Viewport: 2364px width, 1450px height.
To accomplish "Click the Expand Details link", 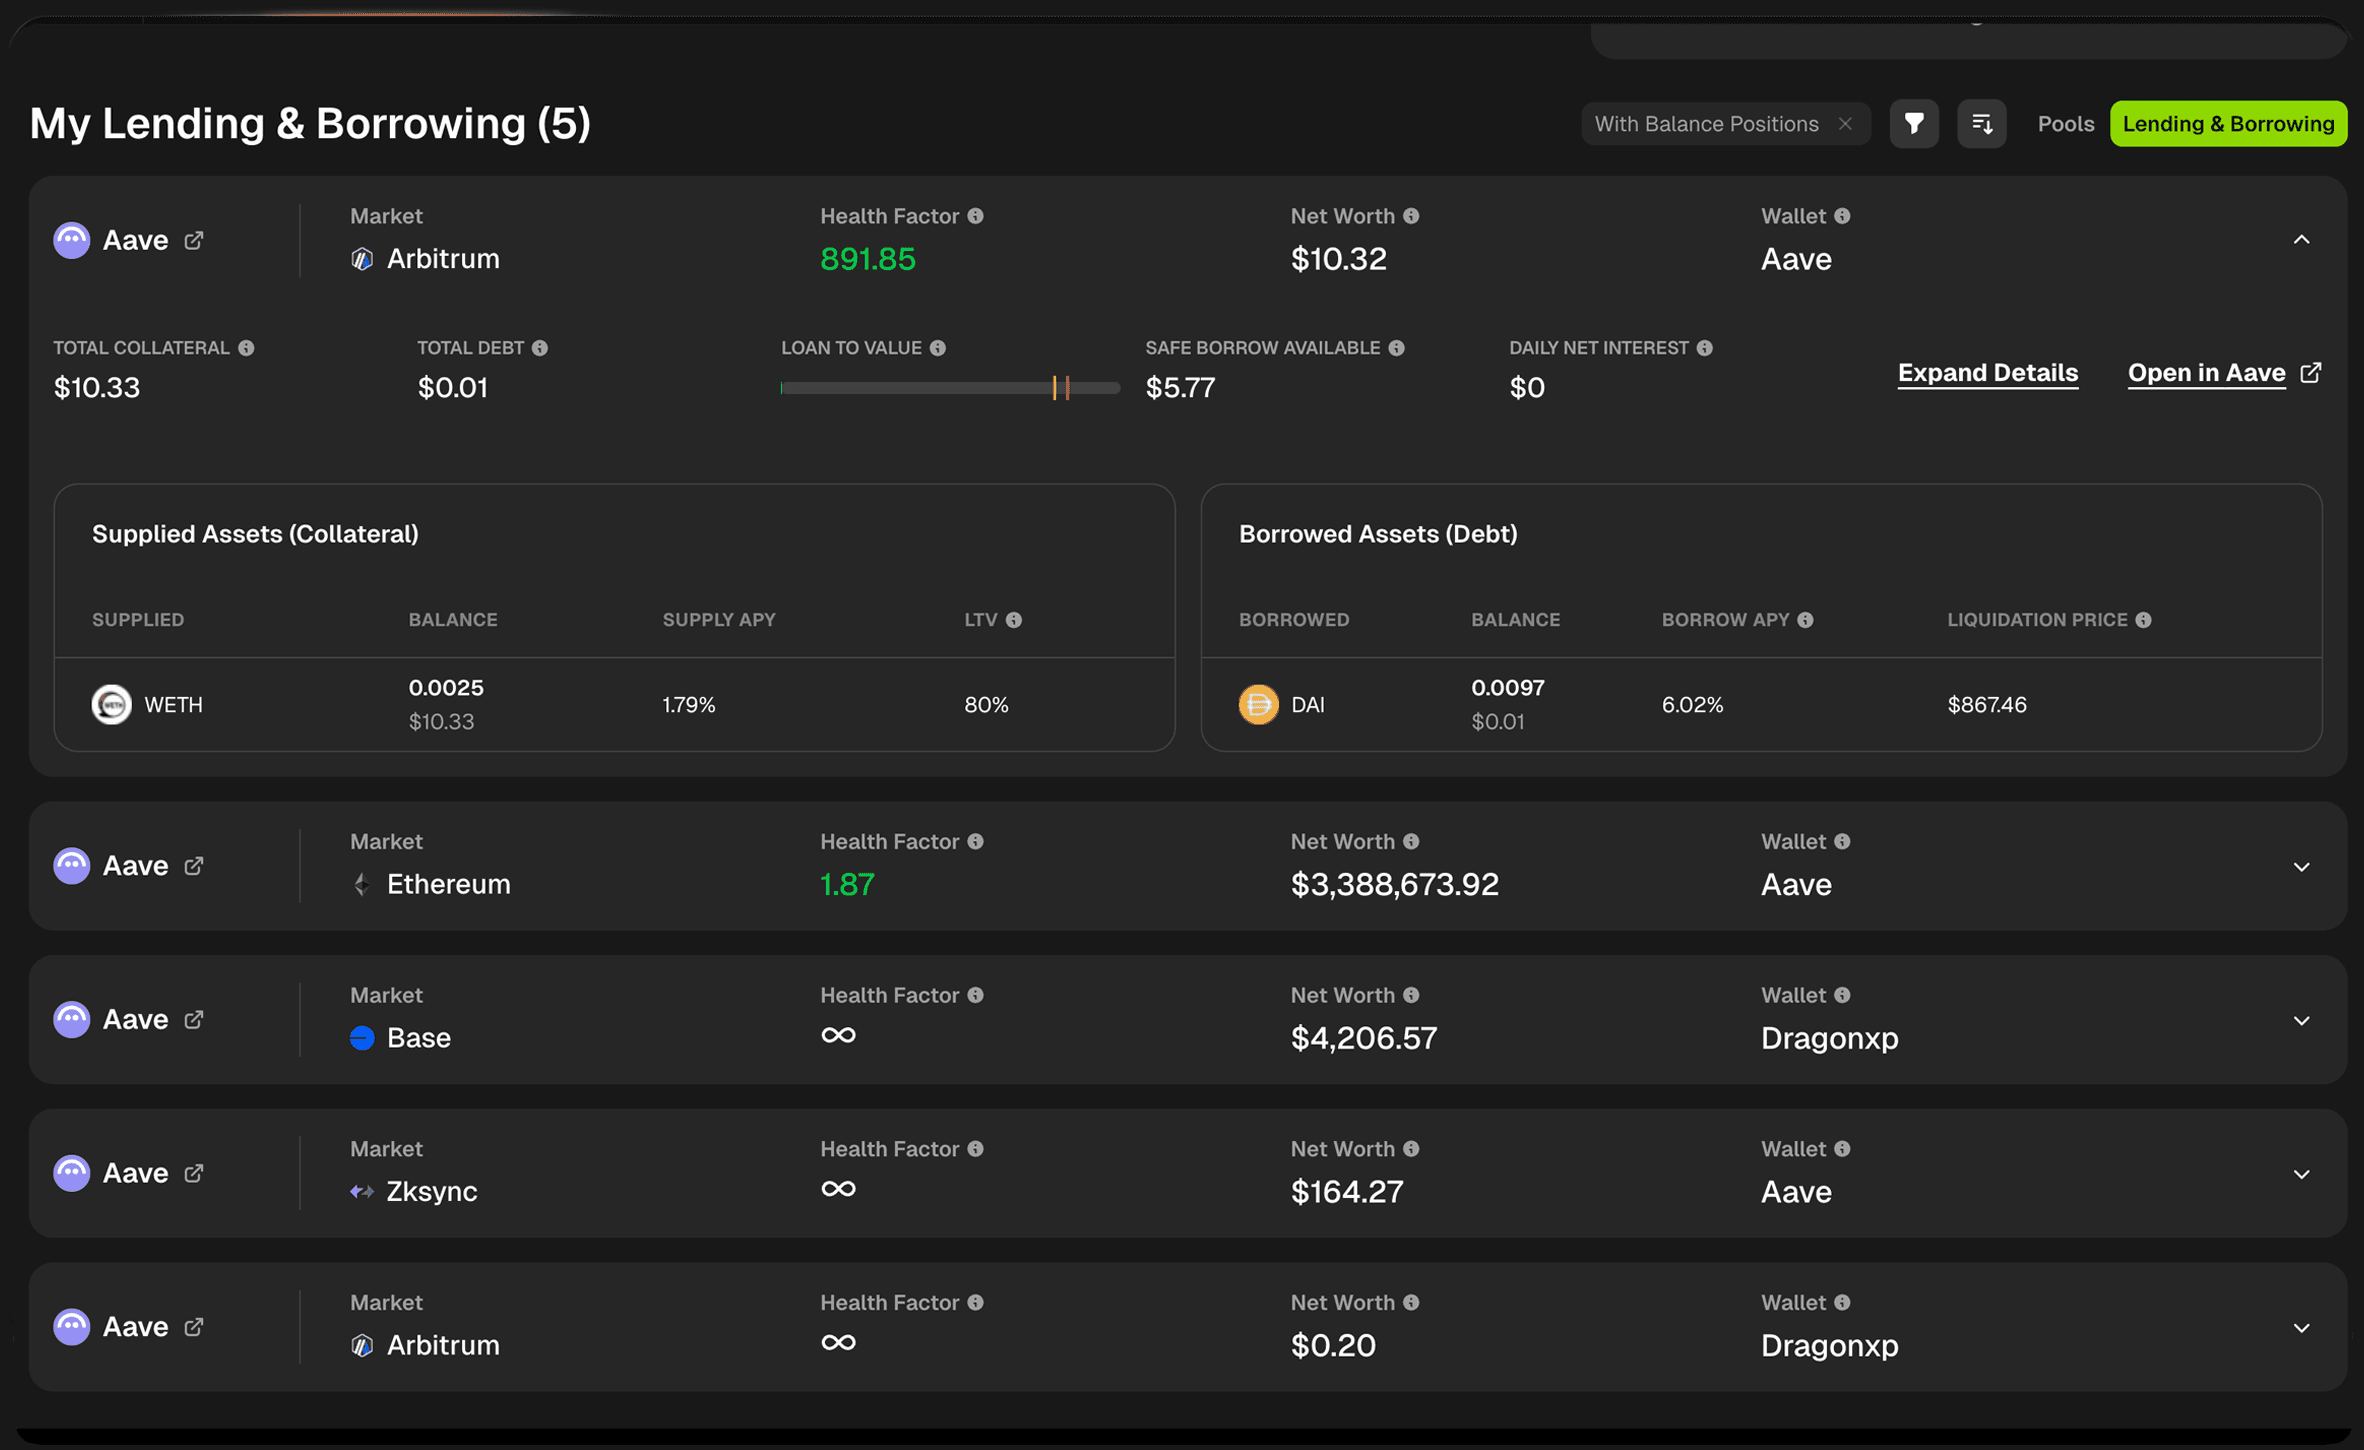I will pyautogui.click(x=1987, y=373).
